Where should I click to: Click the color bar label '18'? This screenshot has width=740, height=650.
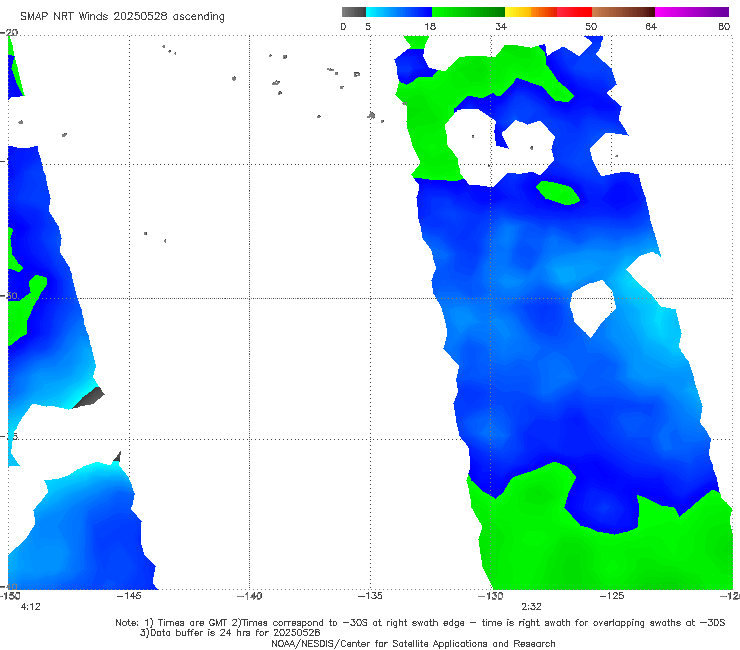[430, 26]
